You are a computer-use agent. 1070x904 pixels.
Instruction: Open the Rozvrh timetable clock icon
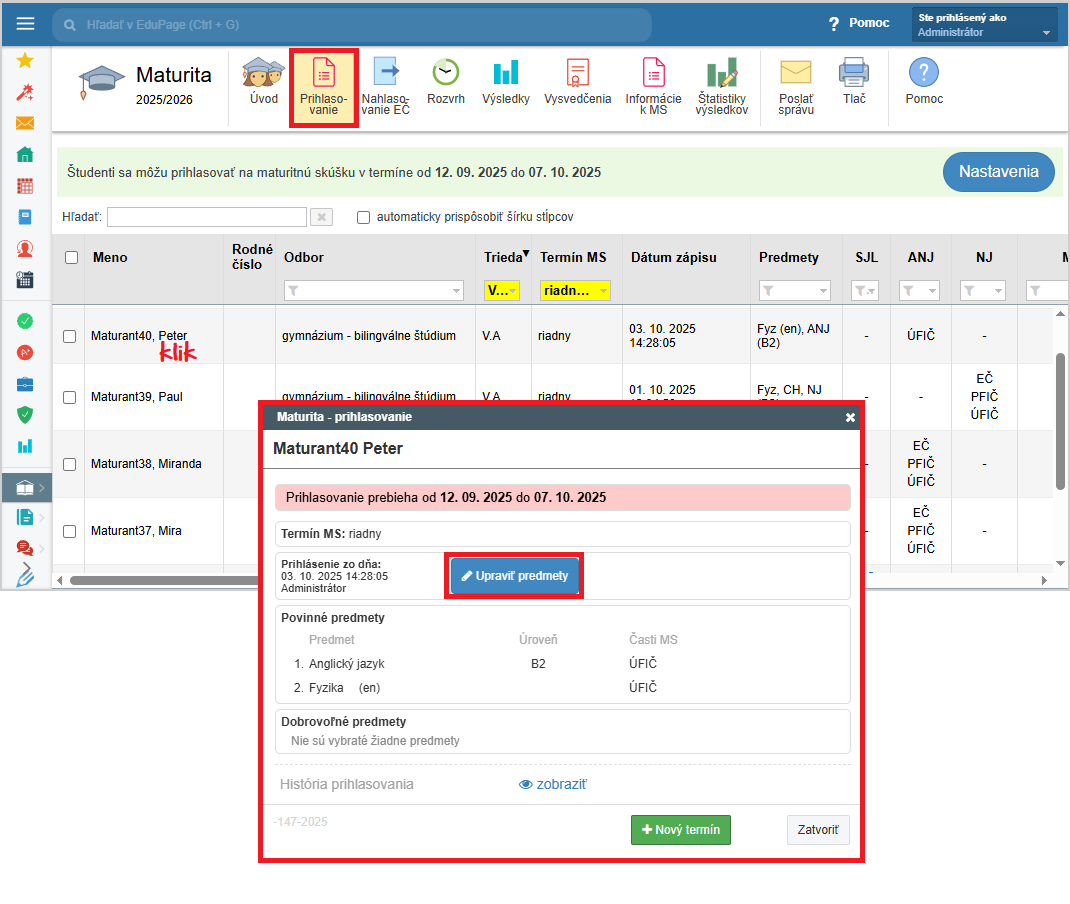point(445,73)
